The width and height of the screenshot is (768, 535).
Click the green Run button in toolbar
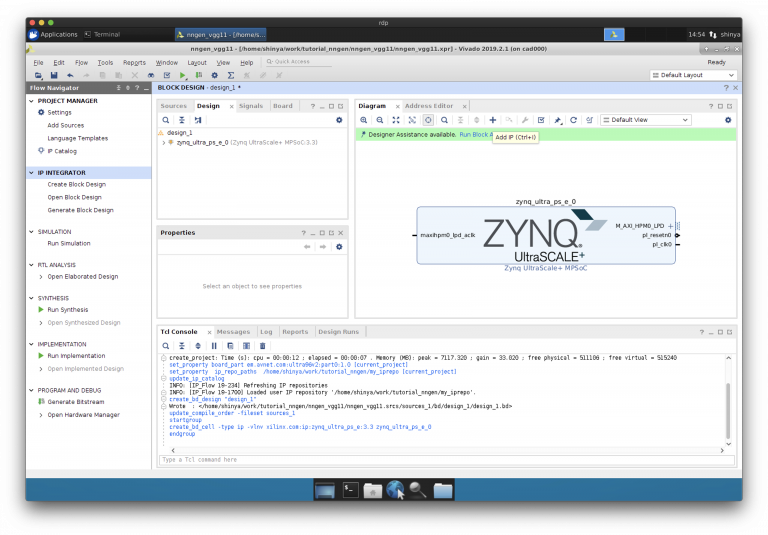click(x=183, y=75)
